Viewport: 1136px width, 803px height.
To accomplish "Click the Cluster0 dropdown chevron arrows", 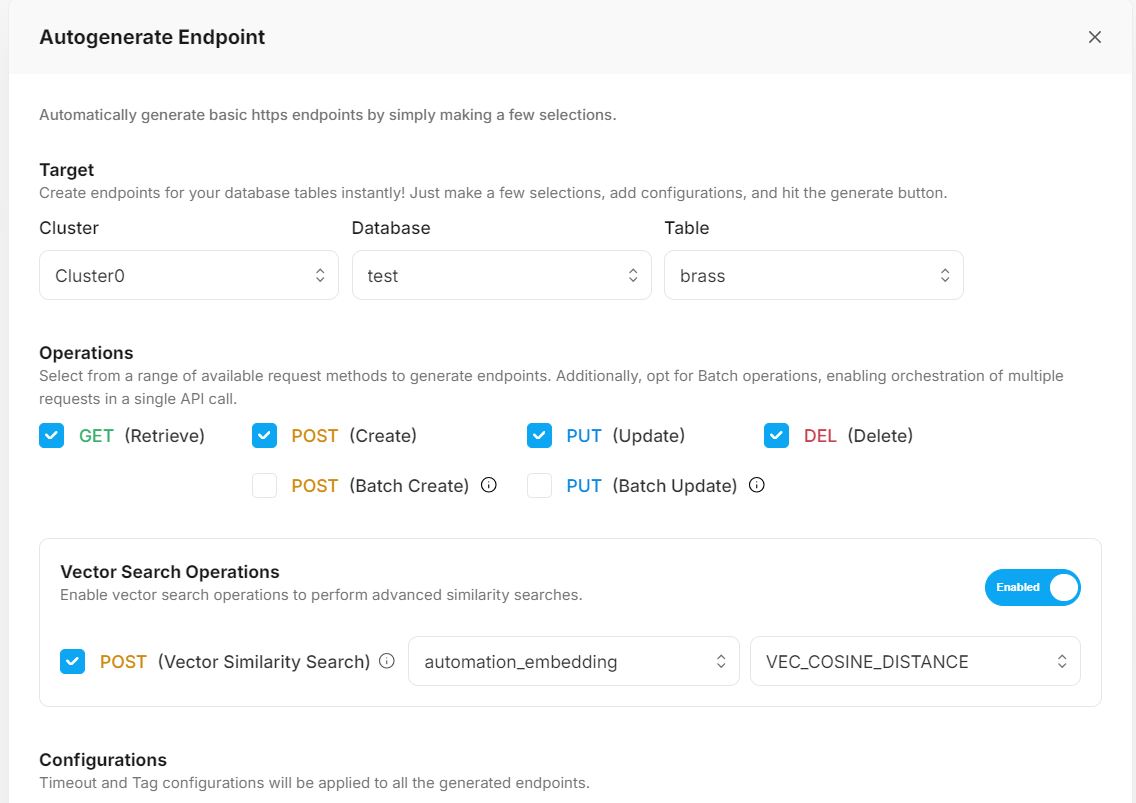I will pos(320,275).
